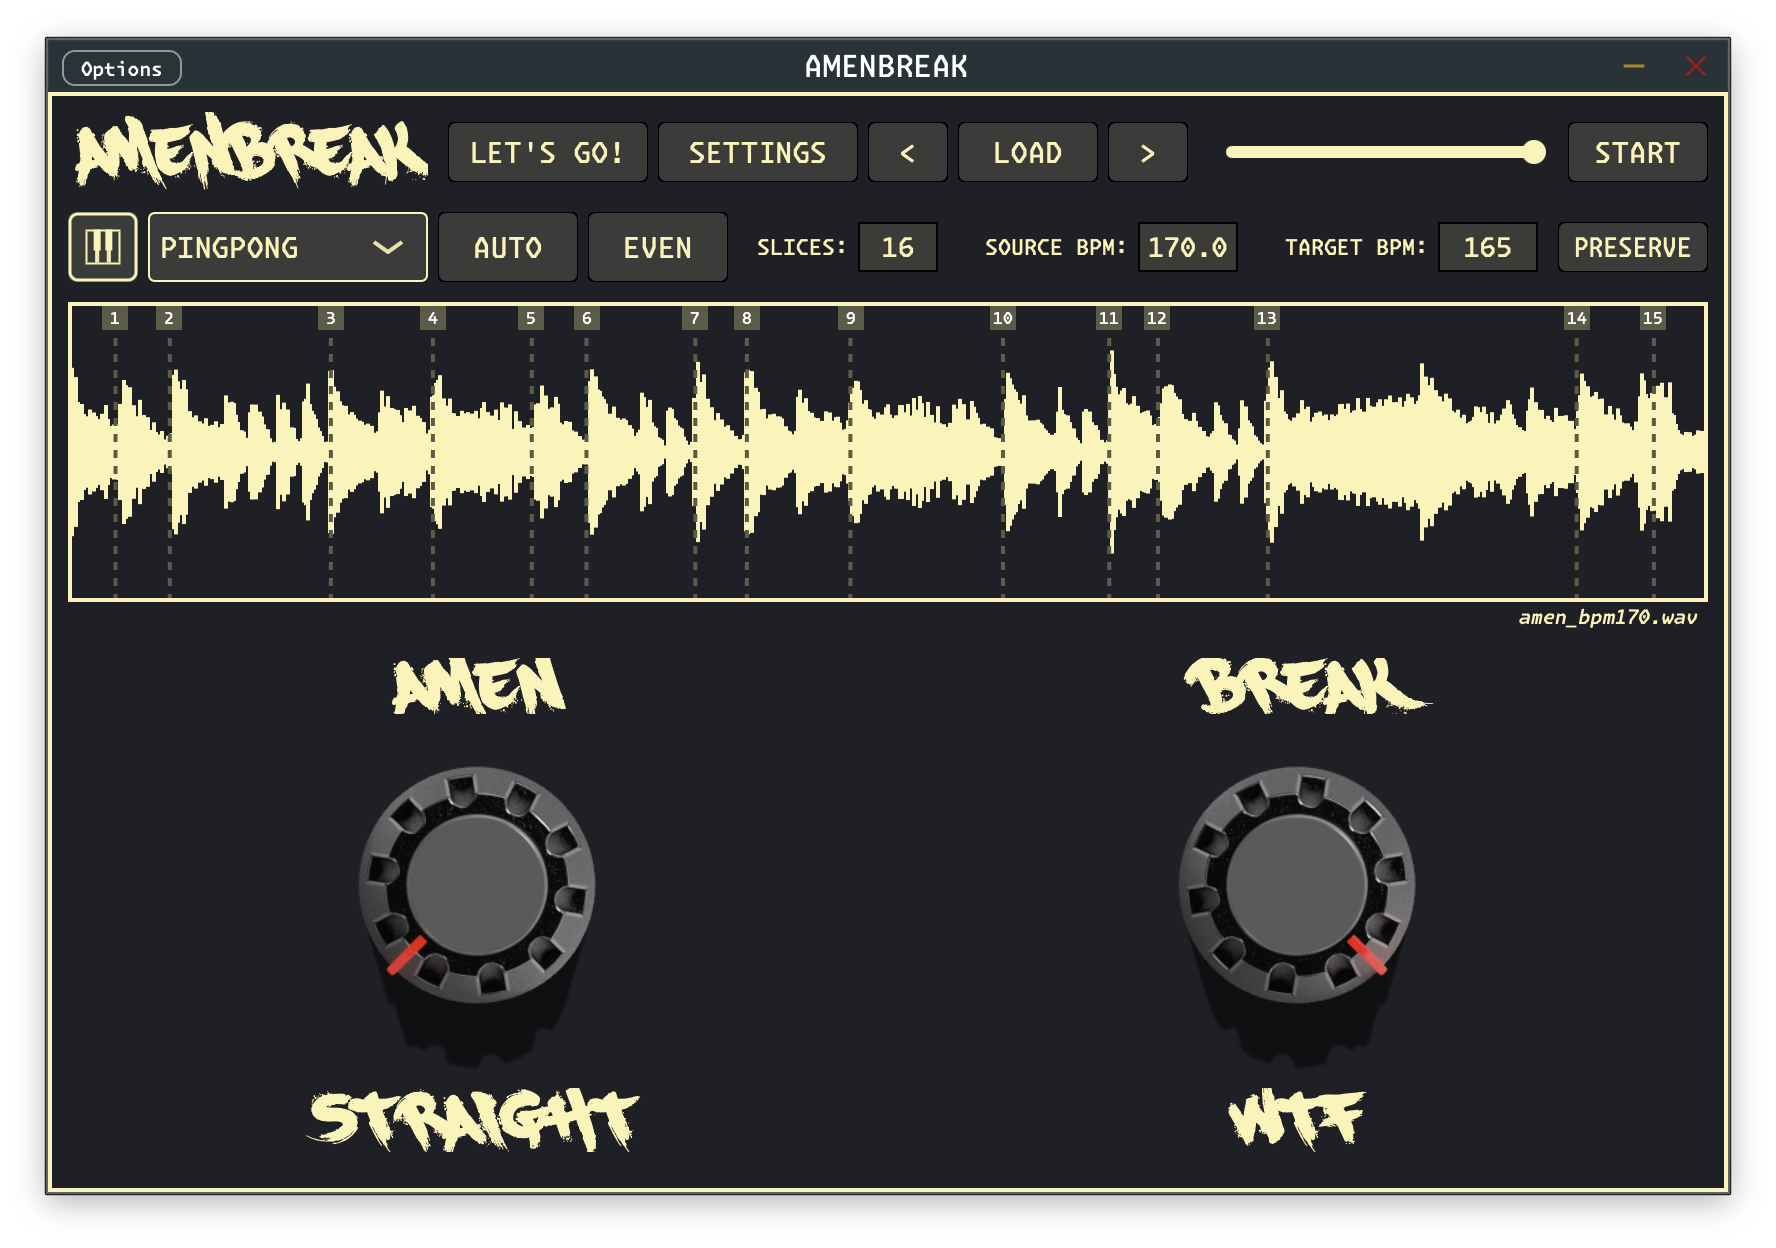Click slice marker 1 on the waveform
This screenshot has width=1776, height=1248.
pyautogui.click(x=113, y=319)
